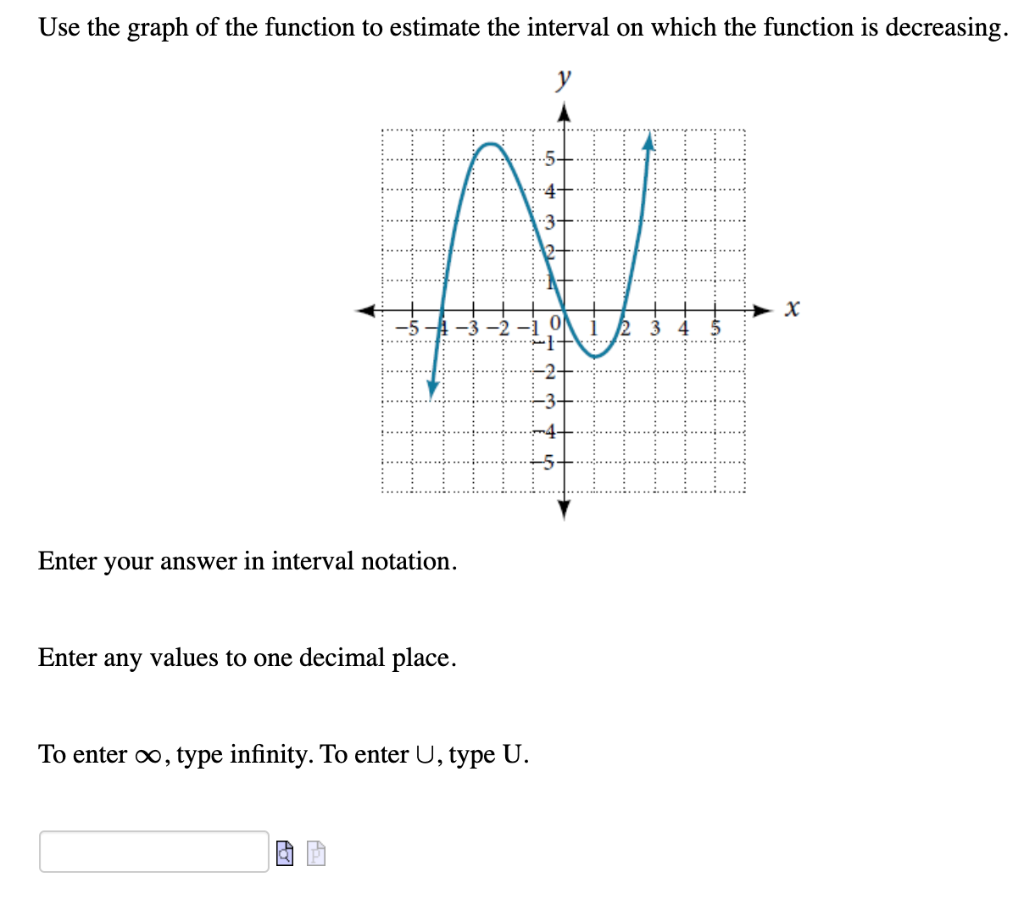Click the tick mark at y equals 5
Screen dimensions: 1024x905
[565, 157]
